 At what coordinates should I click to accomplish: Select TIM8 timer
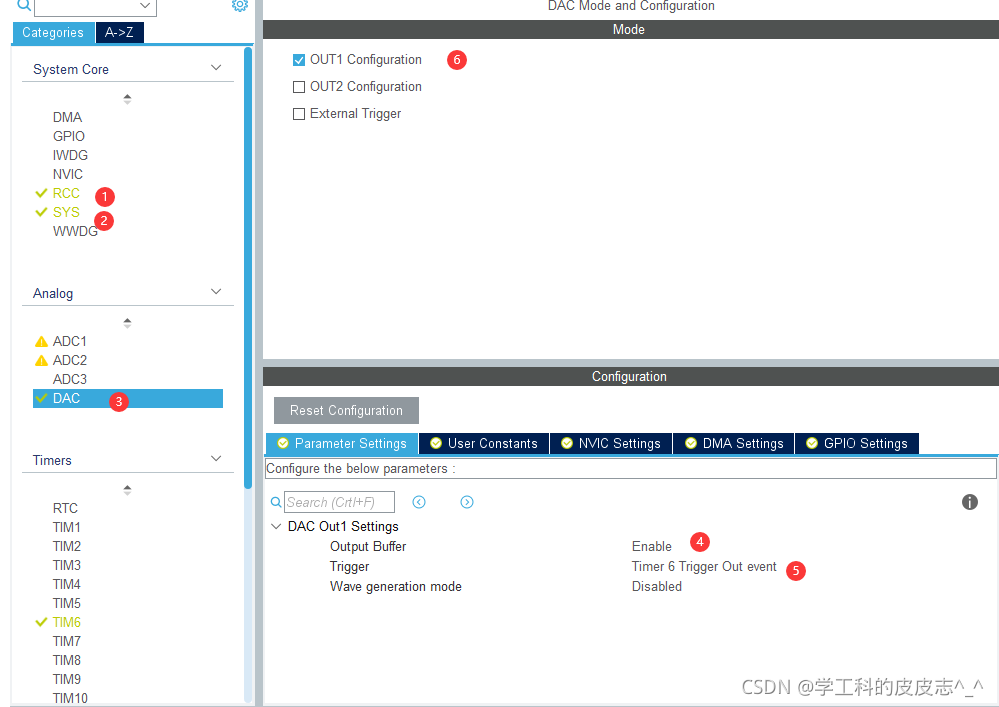[x=66, y=661]
